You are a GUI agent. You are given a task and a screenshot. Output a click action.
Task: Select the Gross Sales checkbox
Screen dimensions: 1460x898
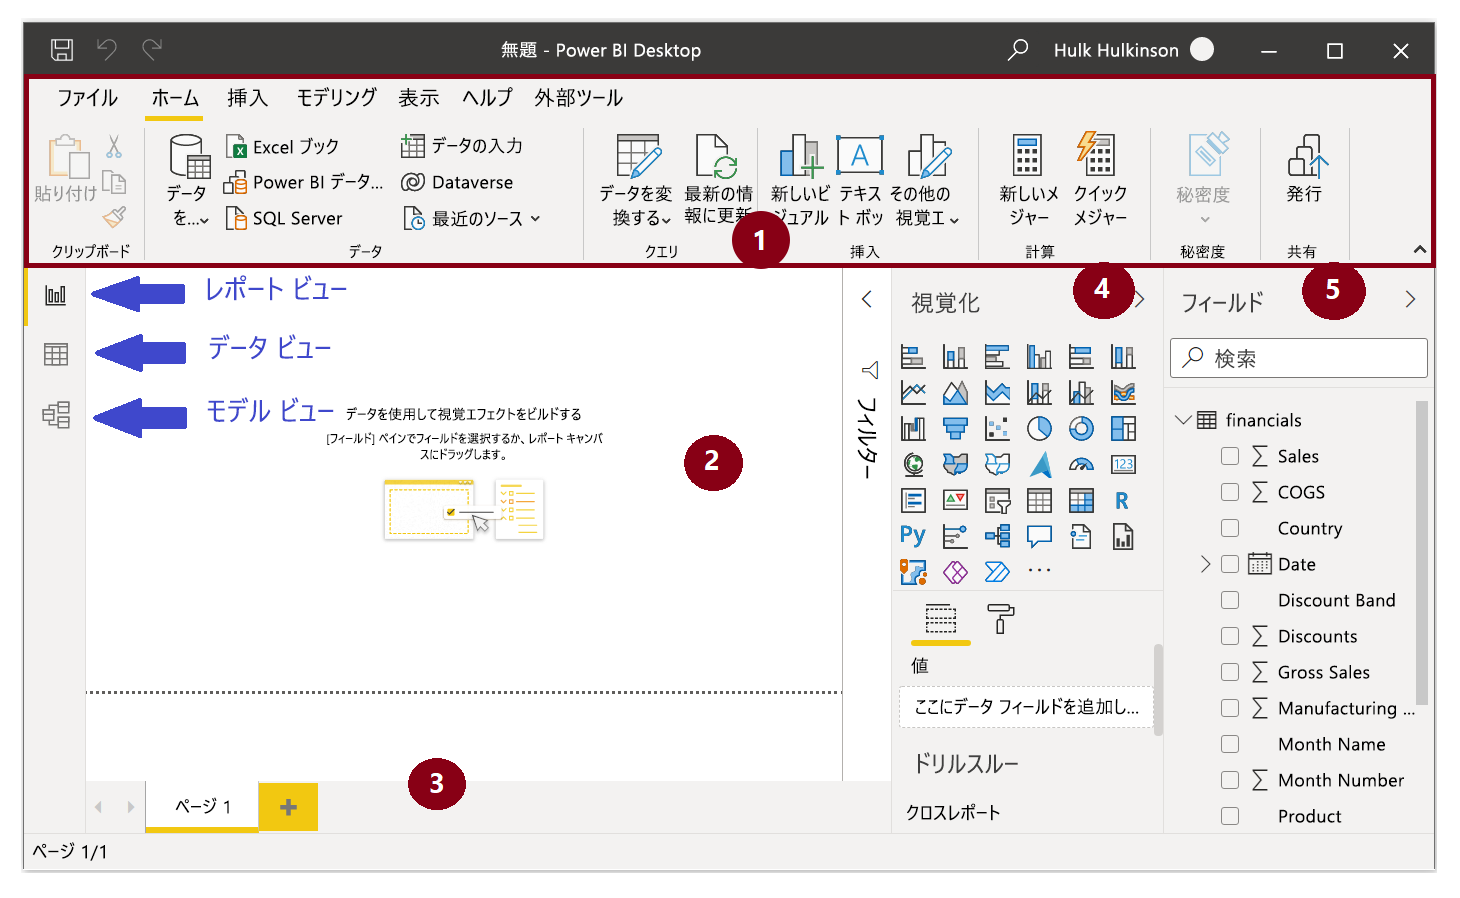pyautogui.click(x=1230, y=672)
